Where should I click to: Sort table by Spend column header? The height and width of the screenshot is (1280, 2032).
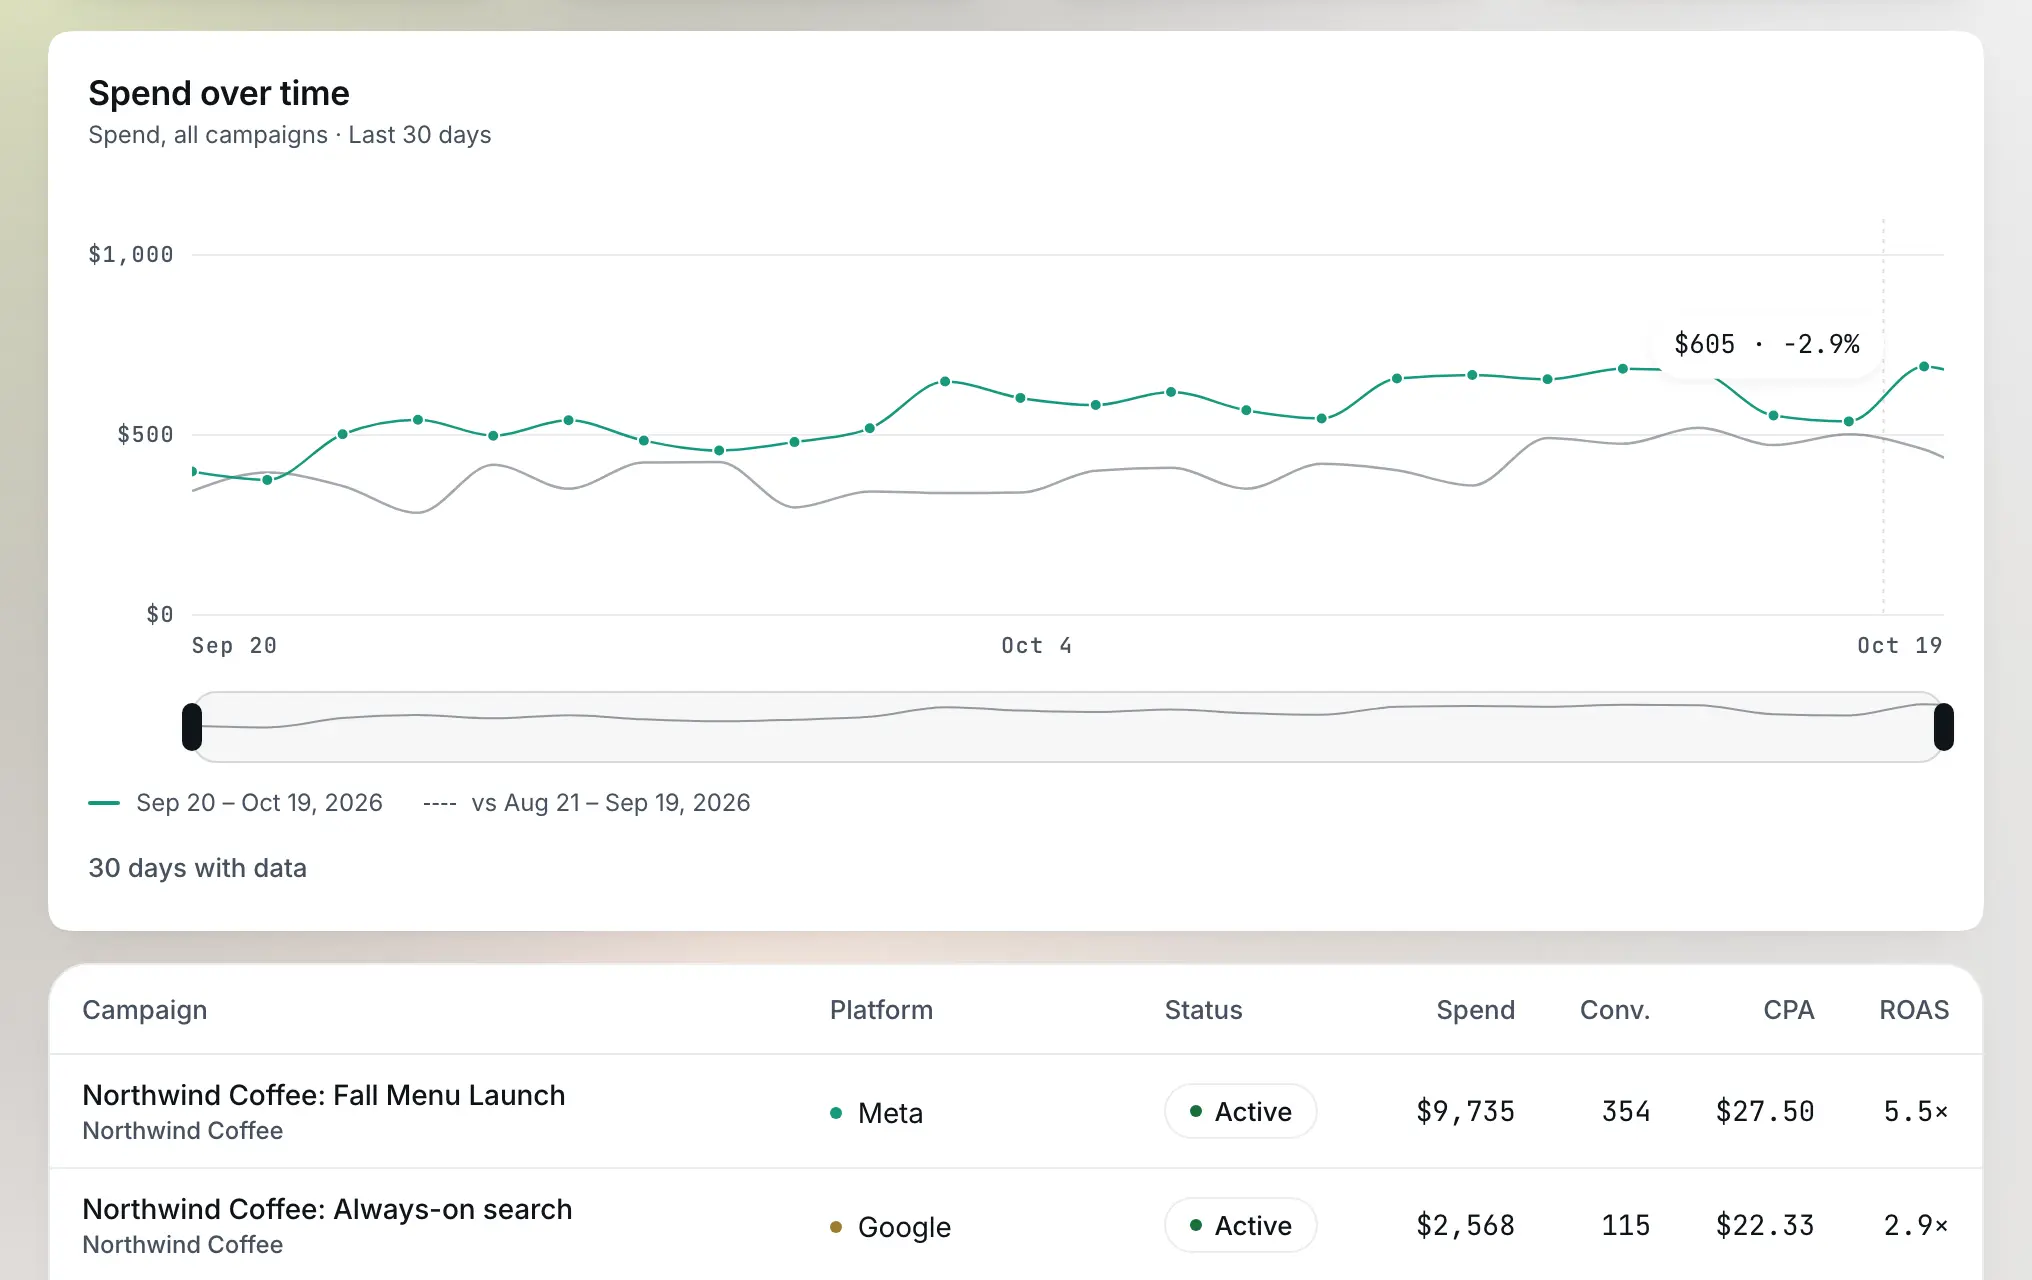(x=1475, y=1010)
